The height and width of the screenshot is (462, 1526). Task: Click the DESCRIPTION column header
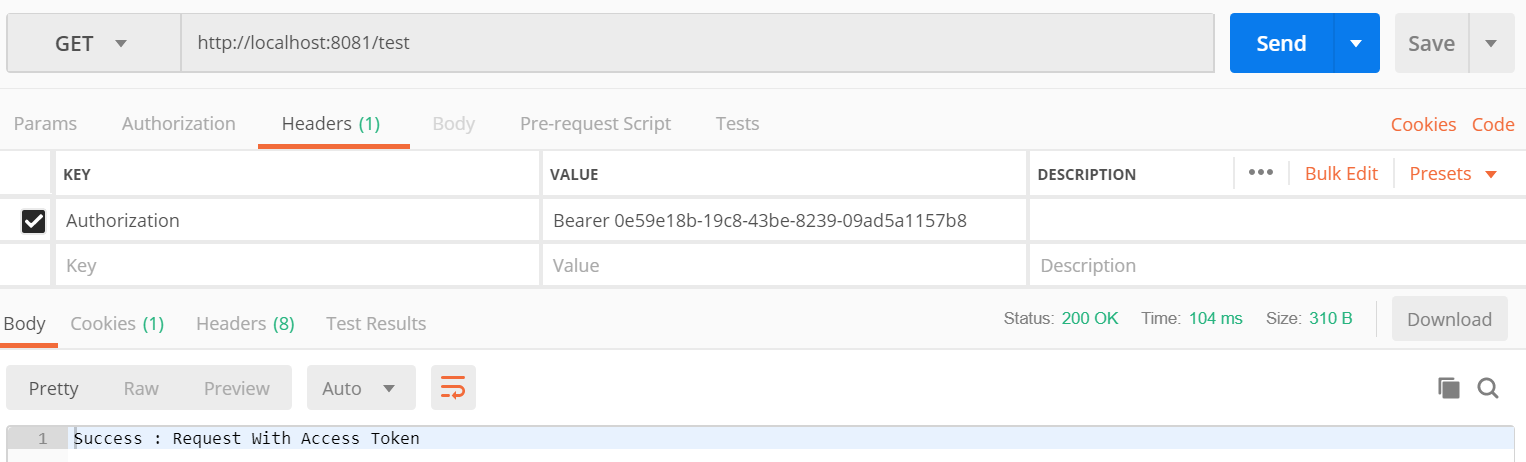[1086, 174]
